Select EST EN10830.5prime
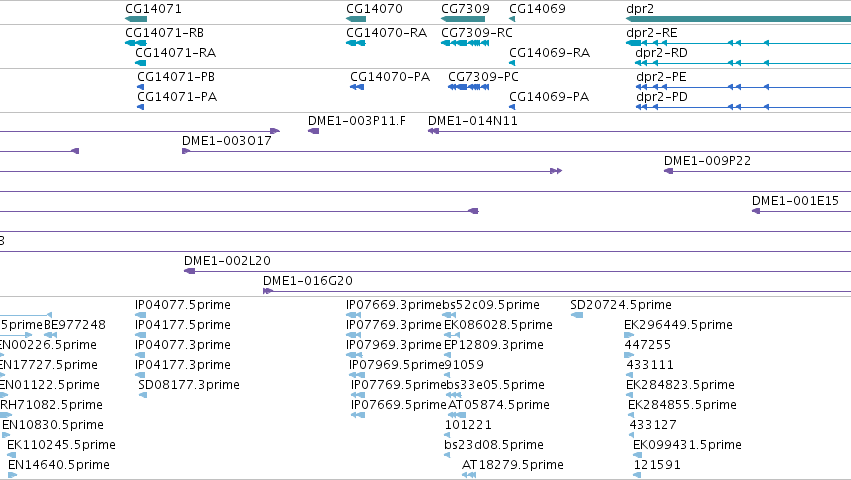 point(53,425)
